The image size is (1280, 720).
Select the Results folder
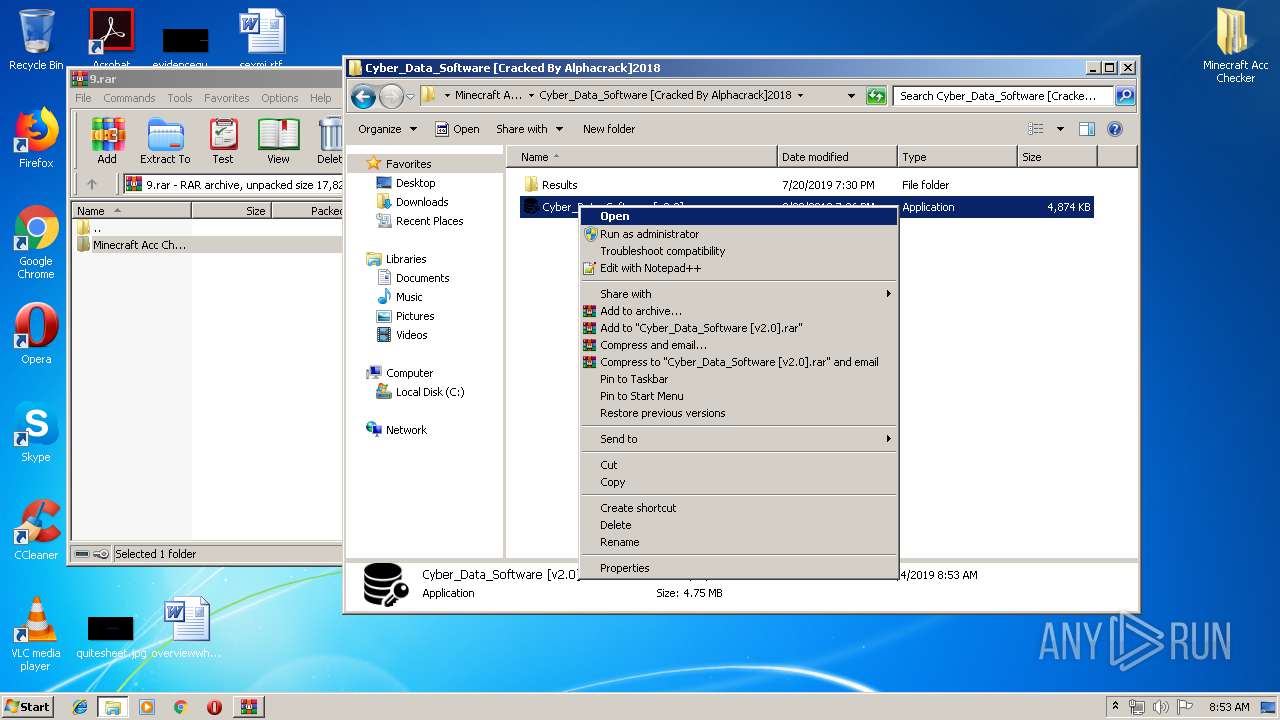pos(551,185)
